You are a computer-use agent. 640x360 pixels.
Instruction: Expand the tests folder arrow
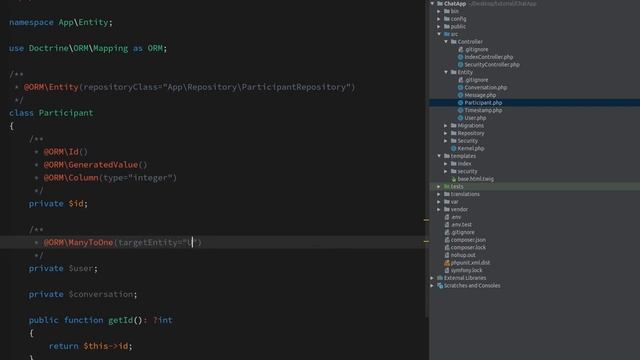coord(439,187)
